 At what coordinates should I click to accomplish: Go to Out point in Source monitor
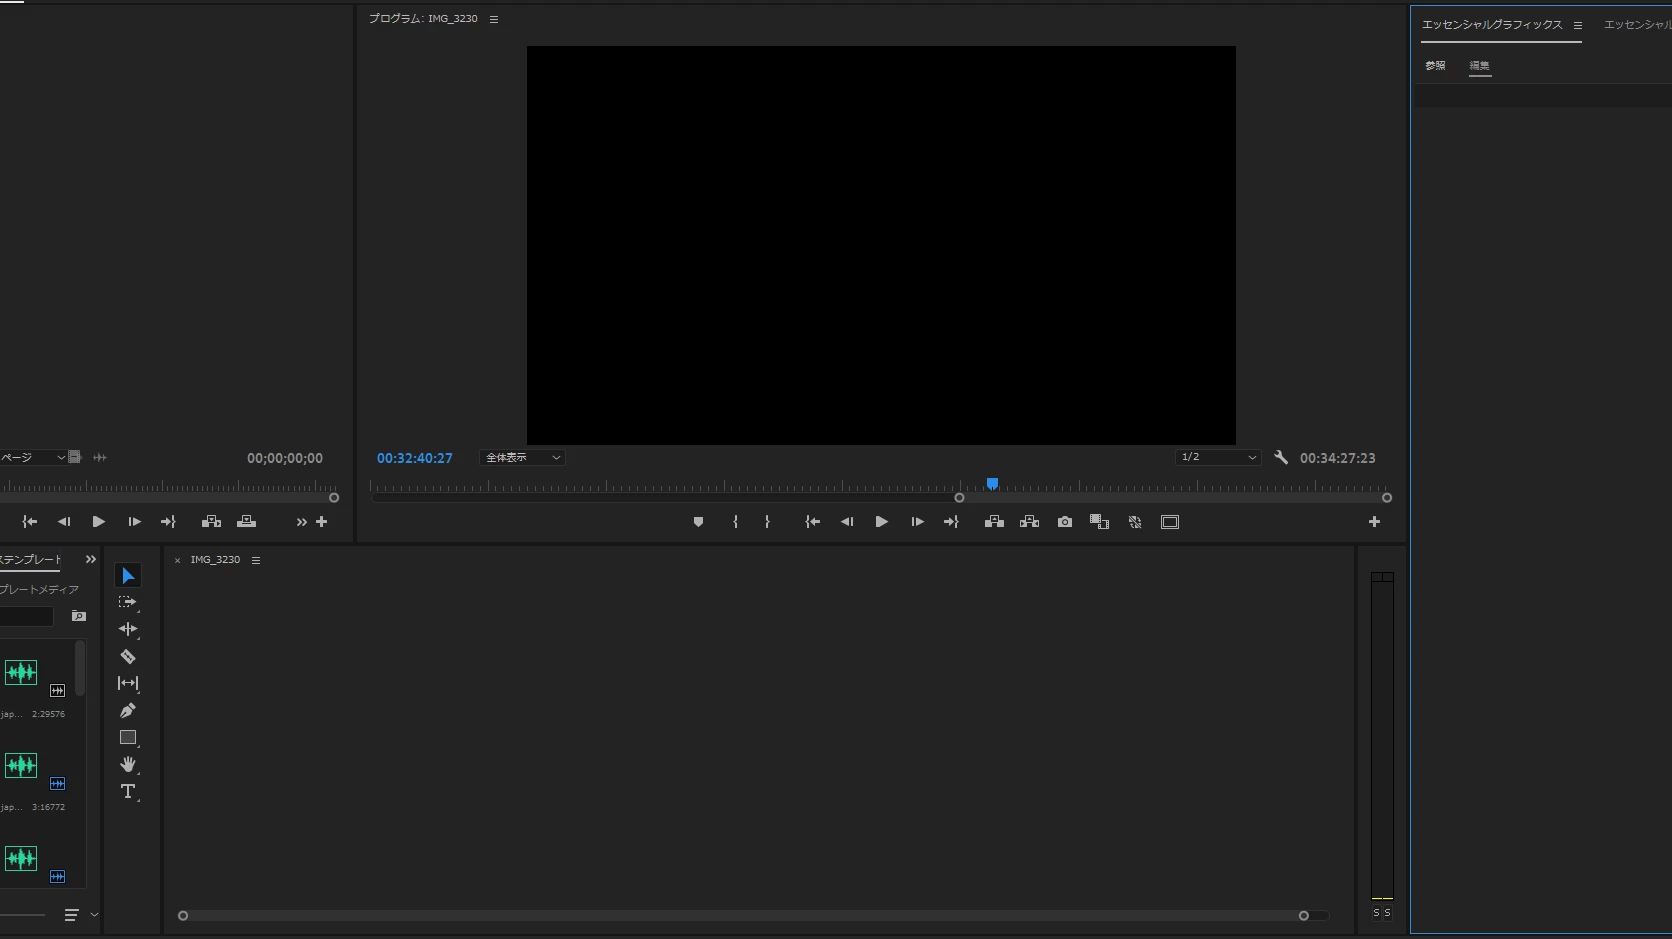pyautogui.click(x=168, y=522)
